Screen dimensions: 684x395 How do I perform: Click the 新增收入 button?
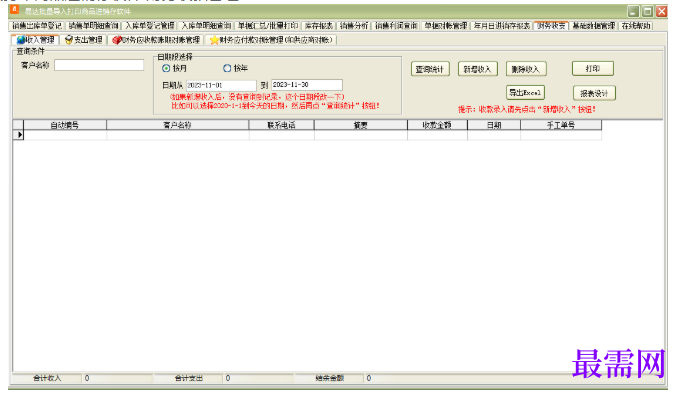[x=477, y=69]
